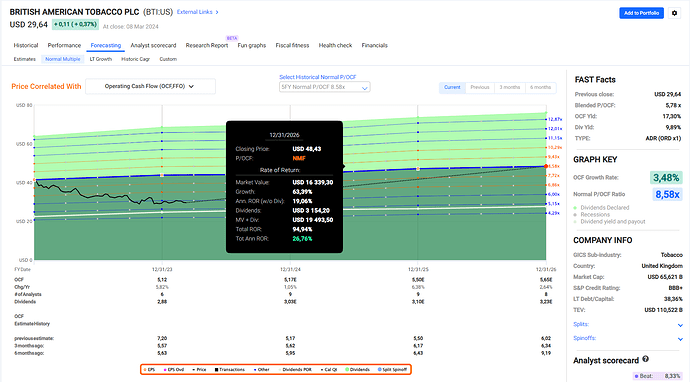
Task: Click the red 8,58x endpoint marker on chart
Action: coord(546,166)
